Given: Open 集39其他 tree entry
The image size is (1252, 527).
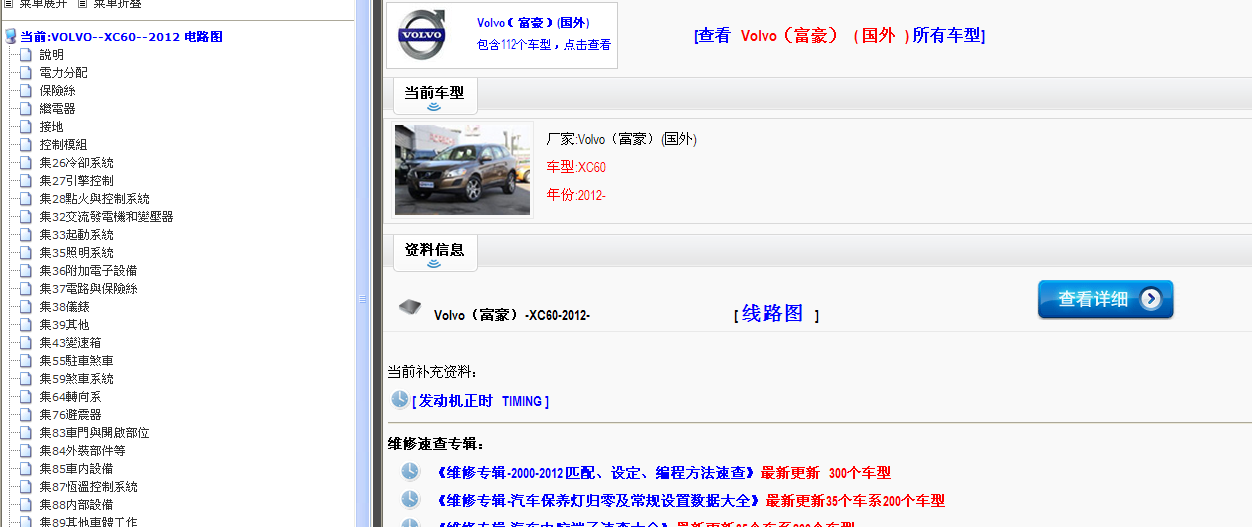Looking at the screenshot, I should (64, 325).
